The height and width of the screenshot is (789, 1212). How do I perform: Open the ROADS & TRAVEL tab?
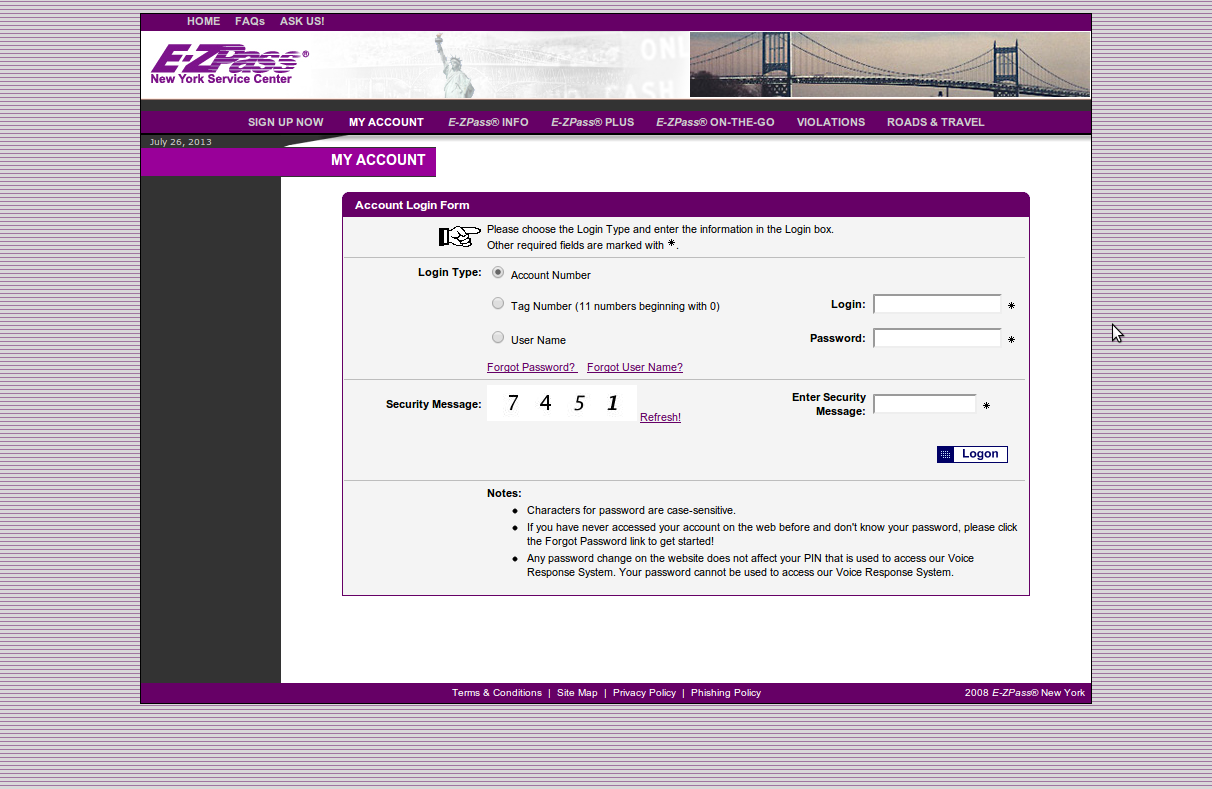(x=936, y=122)
